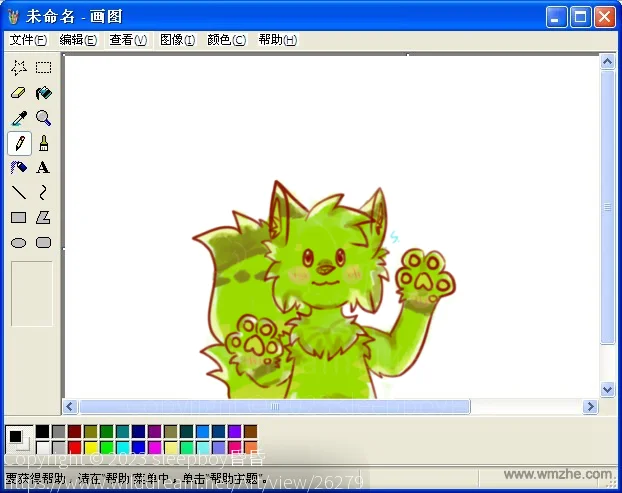Pick the Eraser tool

19,93
